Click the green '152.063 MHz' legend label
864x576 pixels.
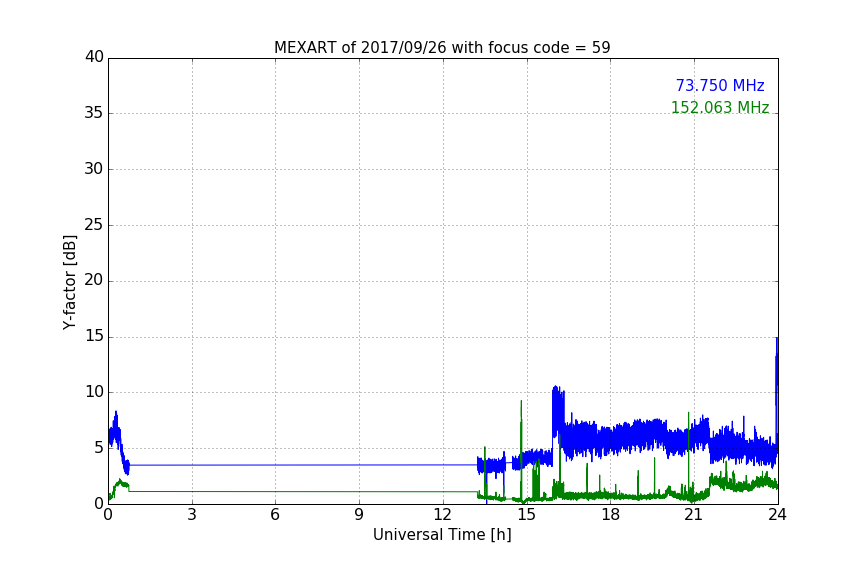pos(720,107)
